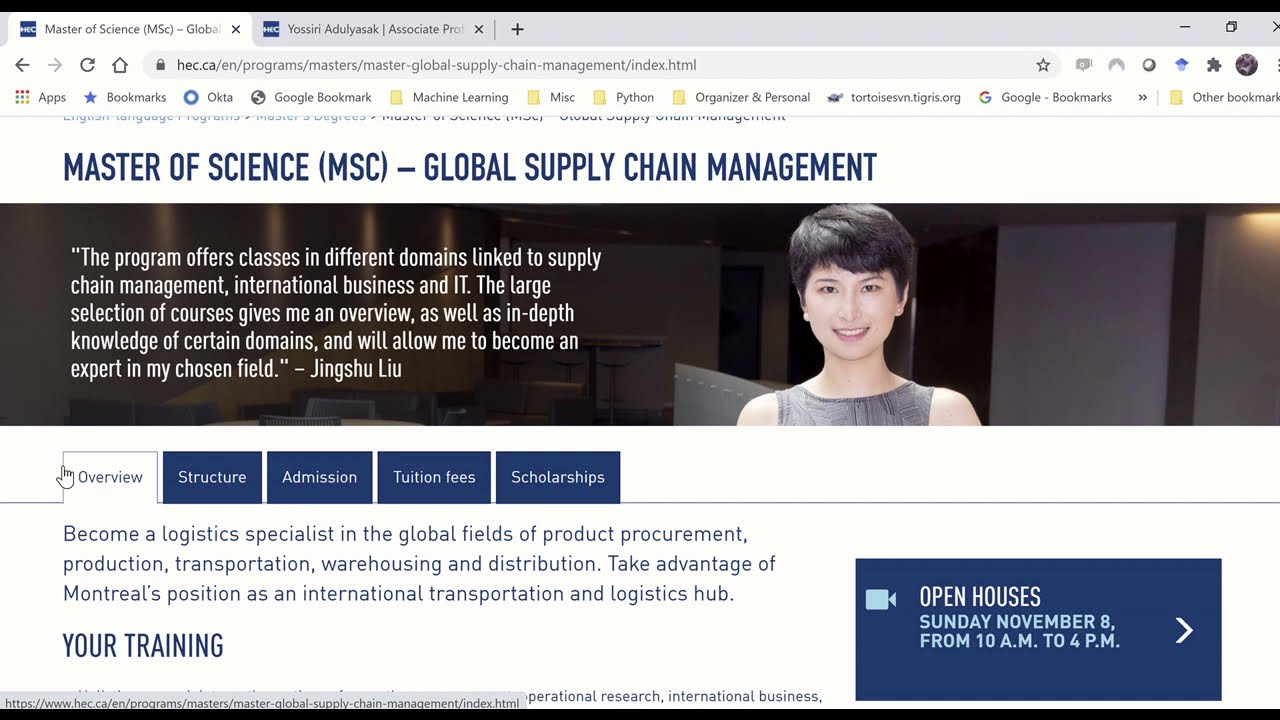Open the Chrome profile avatar
The width and height of the screenshot is (1280, 720).
tap(1246, 65)
